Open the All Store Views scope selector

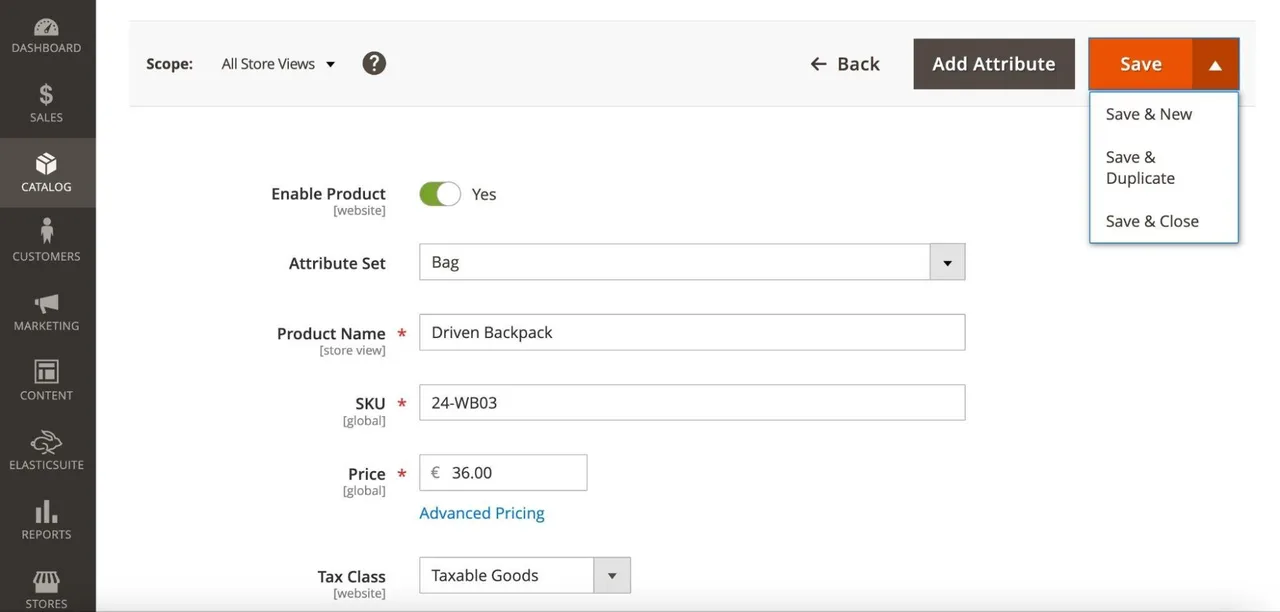click(x=278, y=64)
